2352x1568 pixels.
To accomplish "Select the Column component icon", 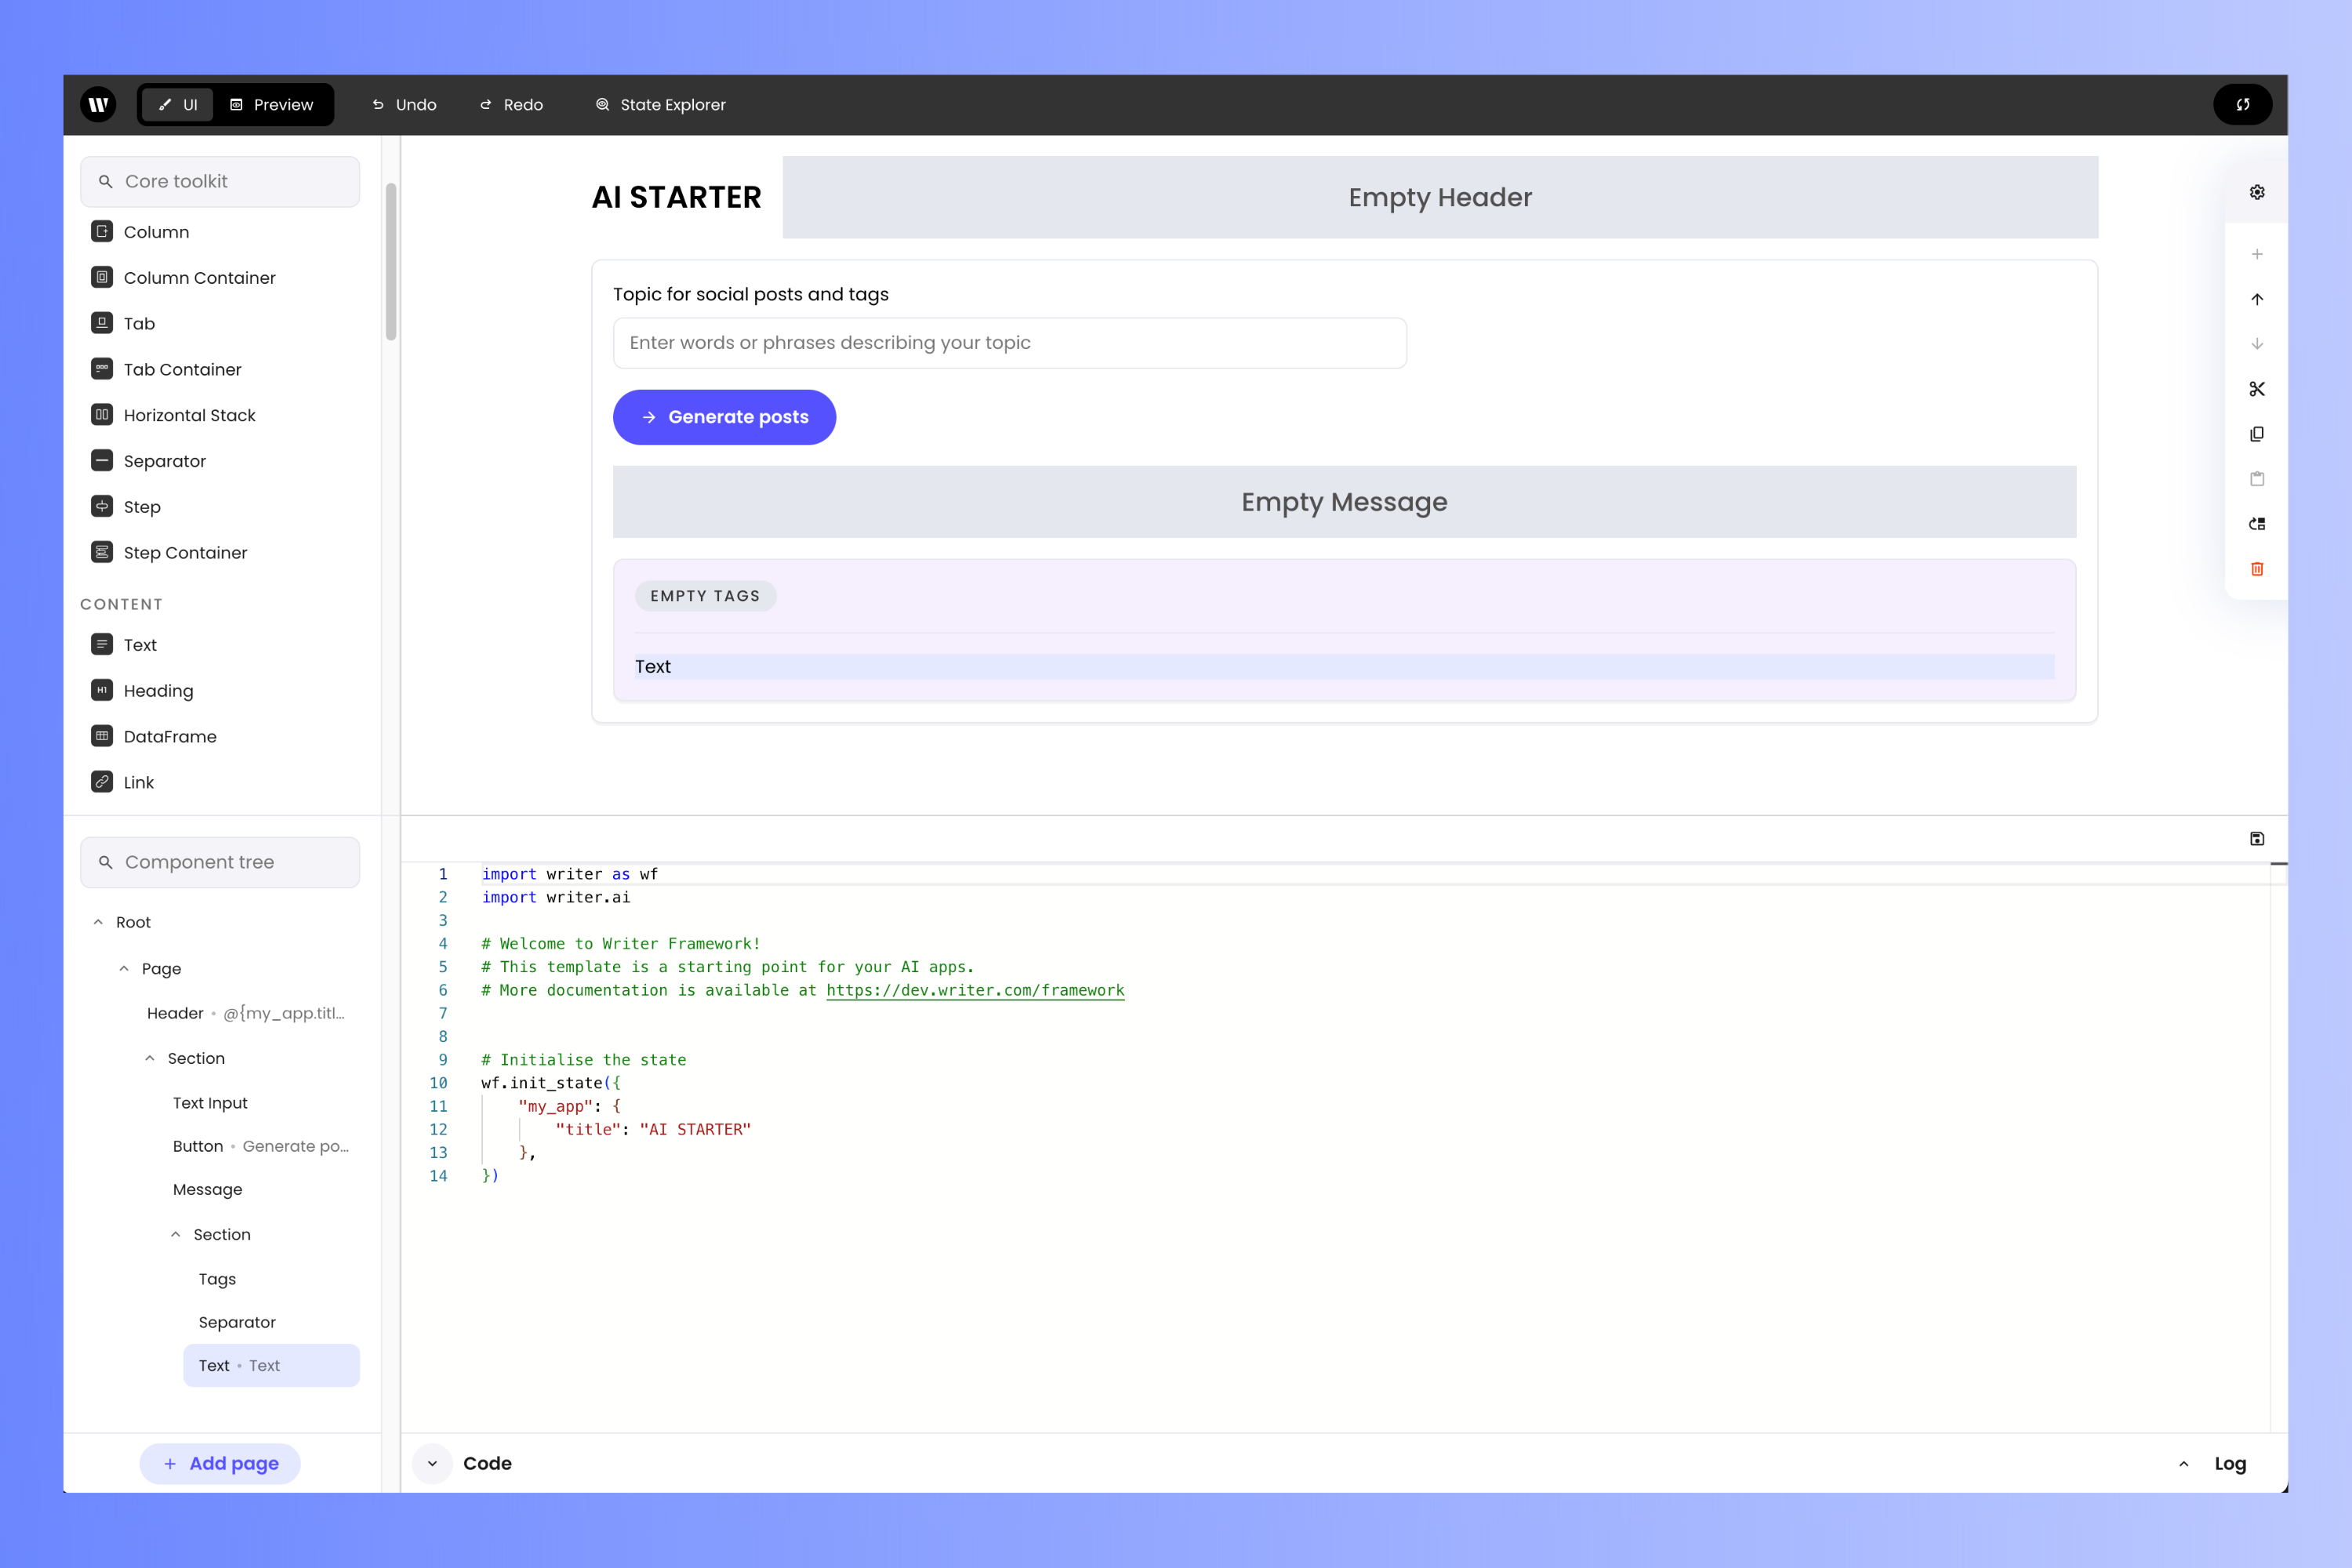I will pyautogui.click(x=102, y=231).
